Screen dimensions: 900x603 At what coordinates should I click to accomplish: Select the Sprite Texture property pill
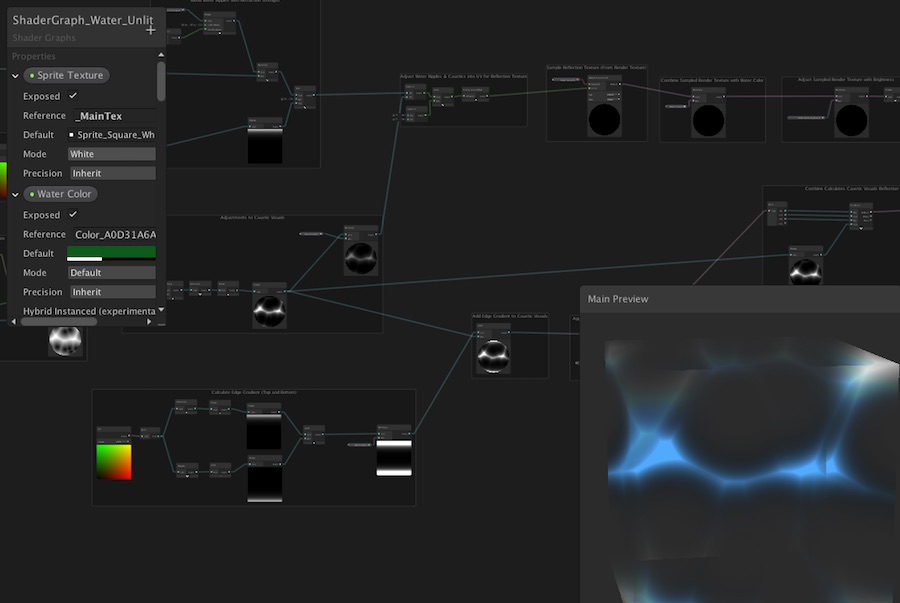67,75
